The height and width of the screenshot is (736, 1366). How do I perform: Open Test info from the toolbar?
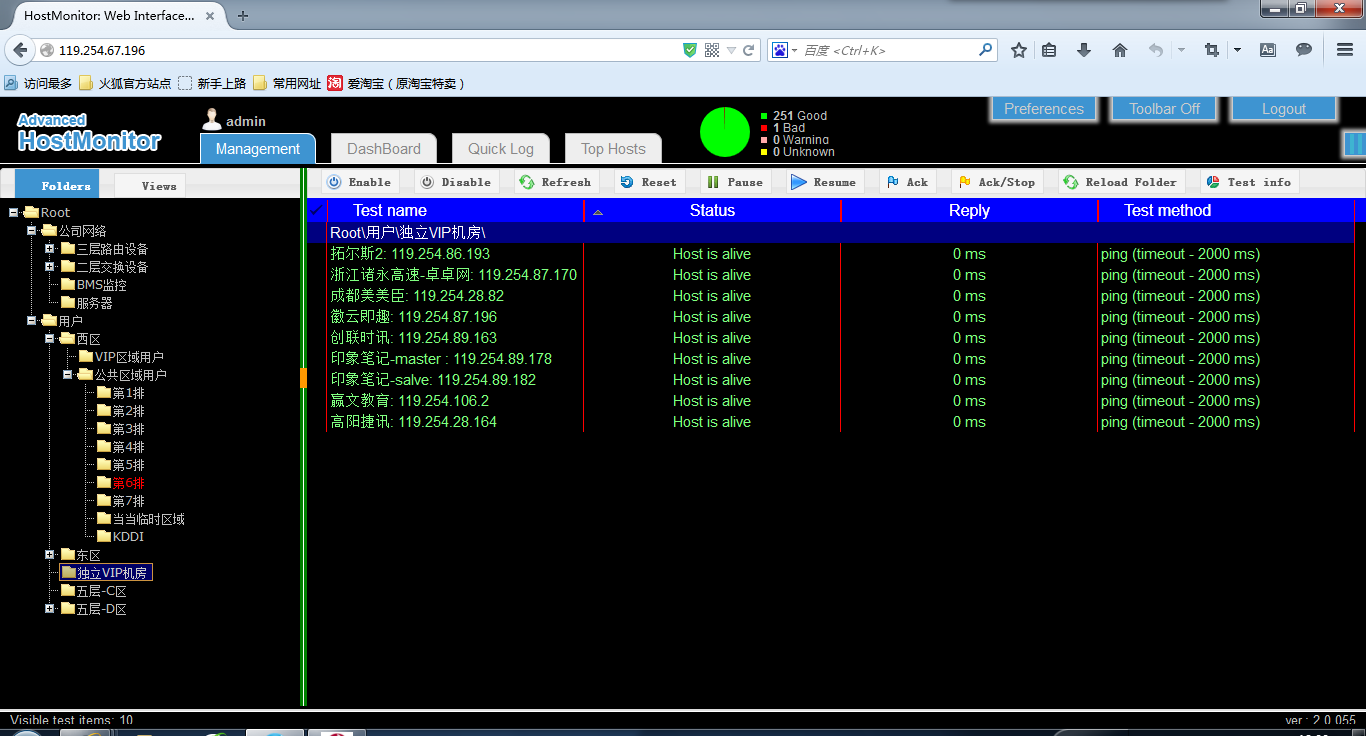1213,182
